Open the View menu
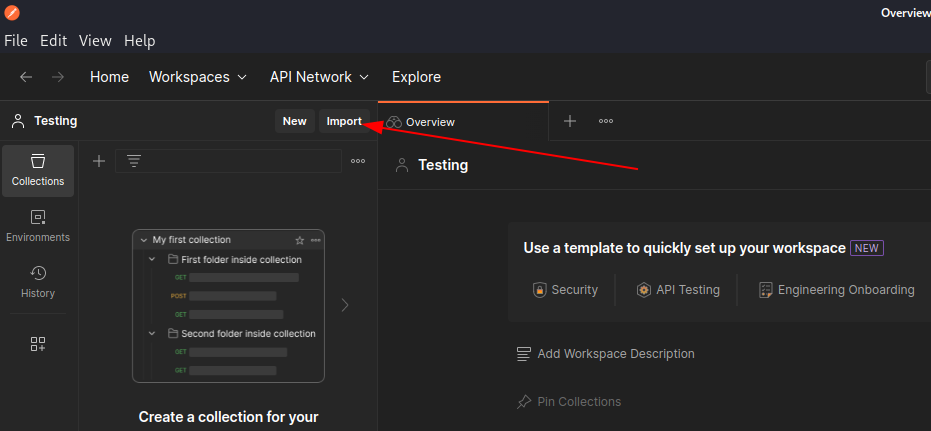This screenshot has width=931, height=431. (x=95, y=41)
